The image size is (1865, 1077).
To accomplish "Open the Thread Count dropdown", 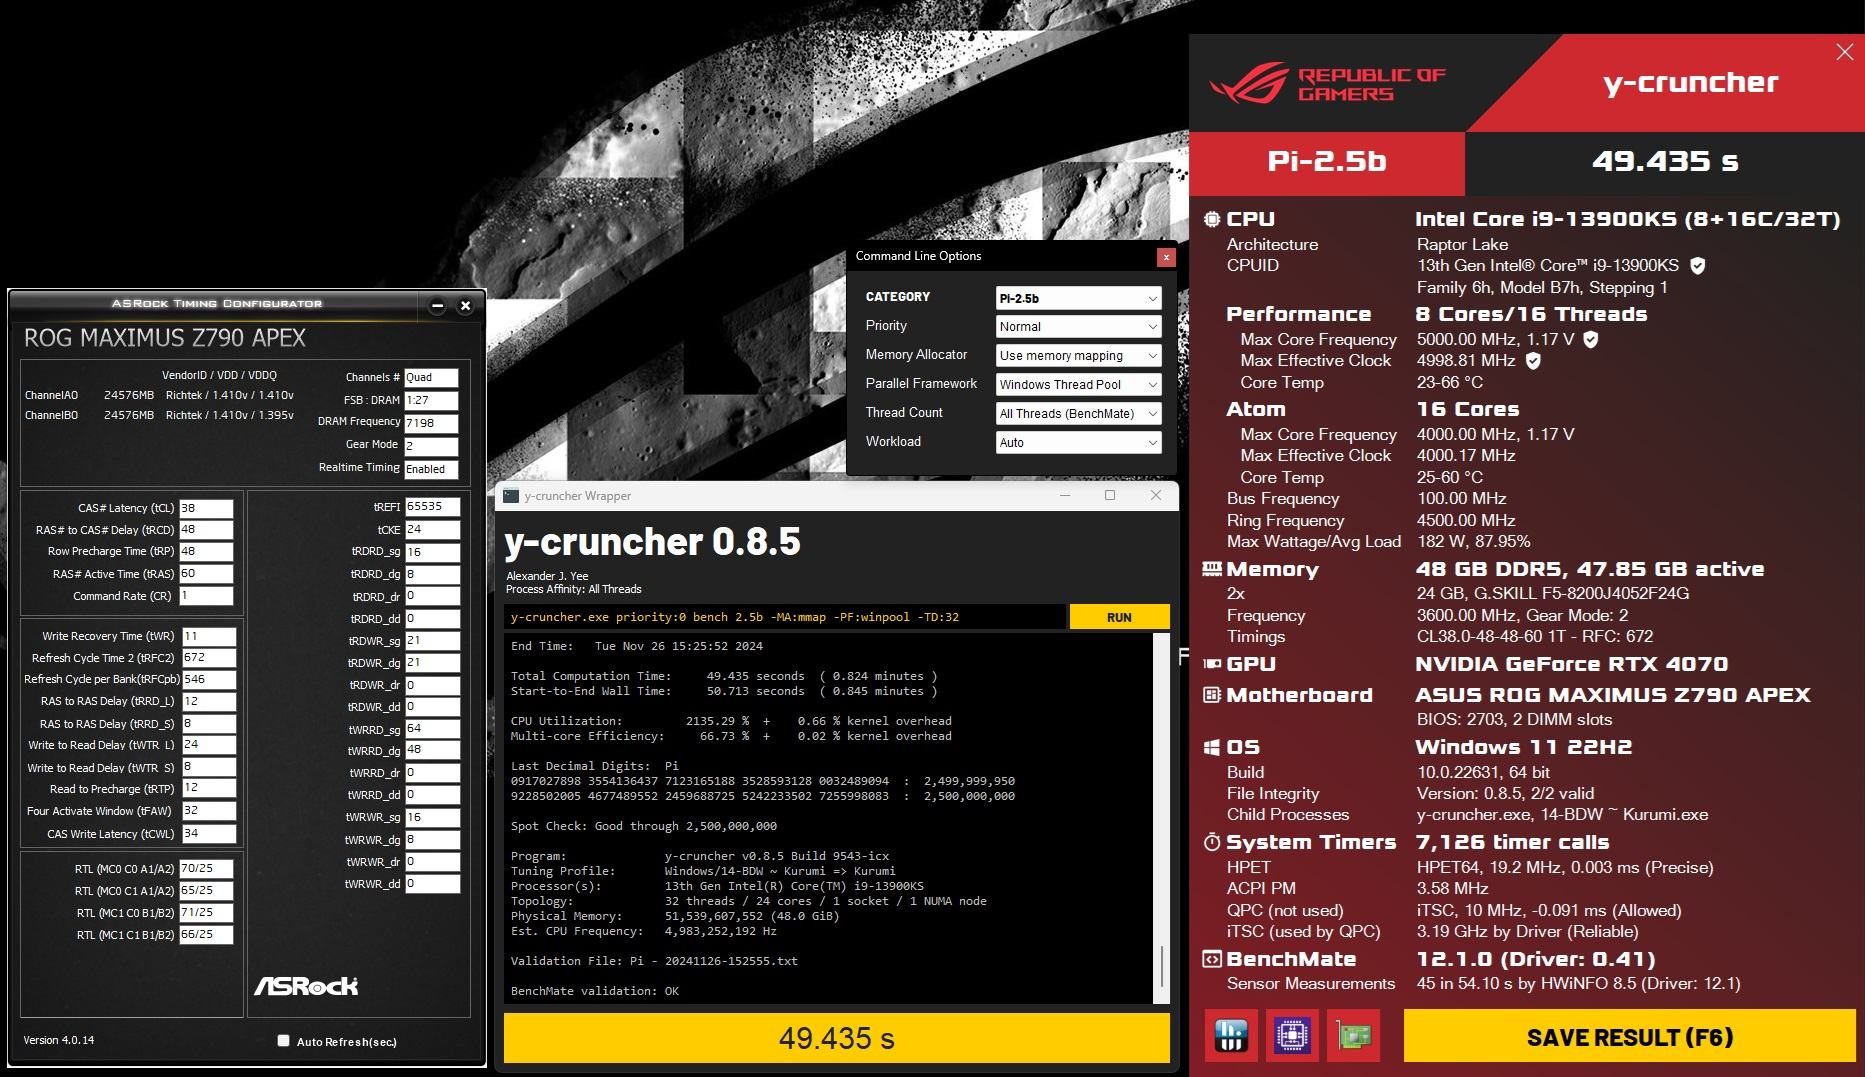I will click(x=1079, y=413).
